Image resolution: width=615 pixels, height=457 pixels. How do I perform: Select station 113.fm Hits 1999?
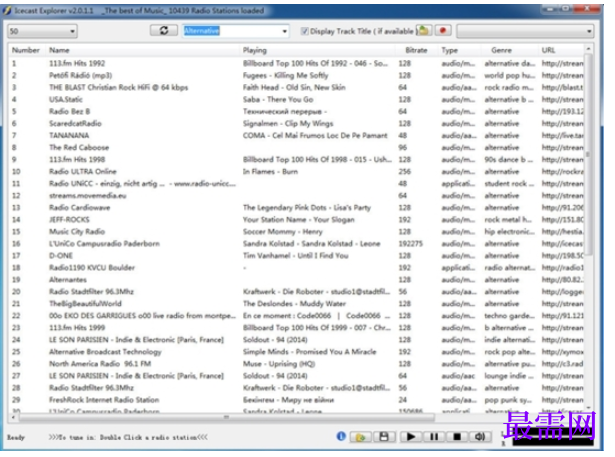click(296, 328)
